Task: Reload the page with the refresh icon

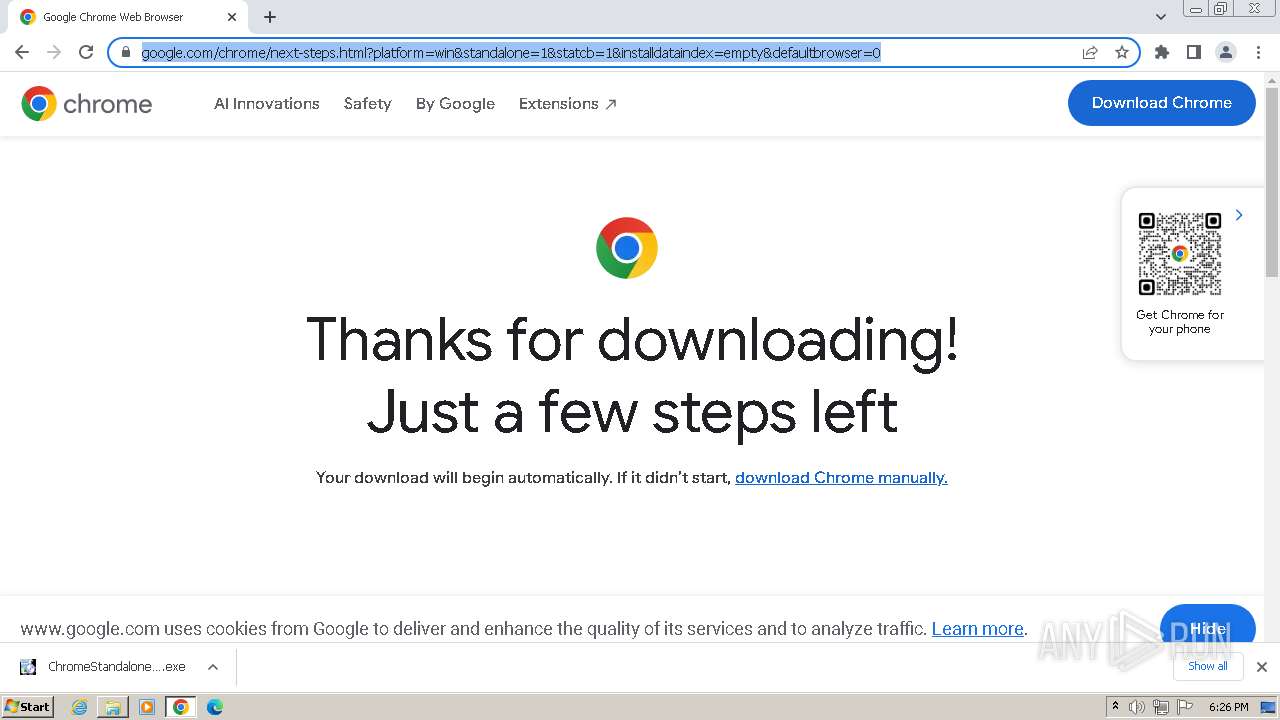Action: [x=86, y=52]
